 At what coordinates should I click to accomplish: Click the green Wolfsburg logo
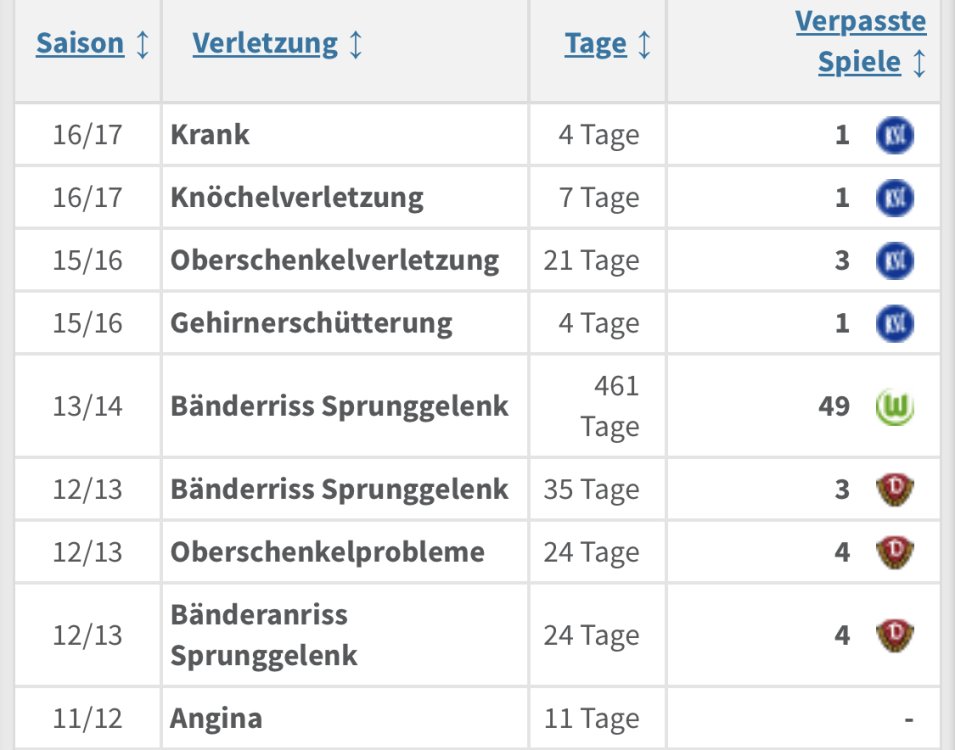pyautogui.click(x=894, y=406)
